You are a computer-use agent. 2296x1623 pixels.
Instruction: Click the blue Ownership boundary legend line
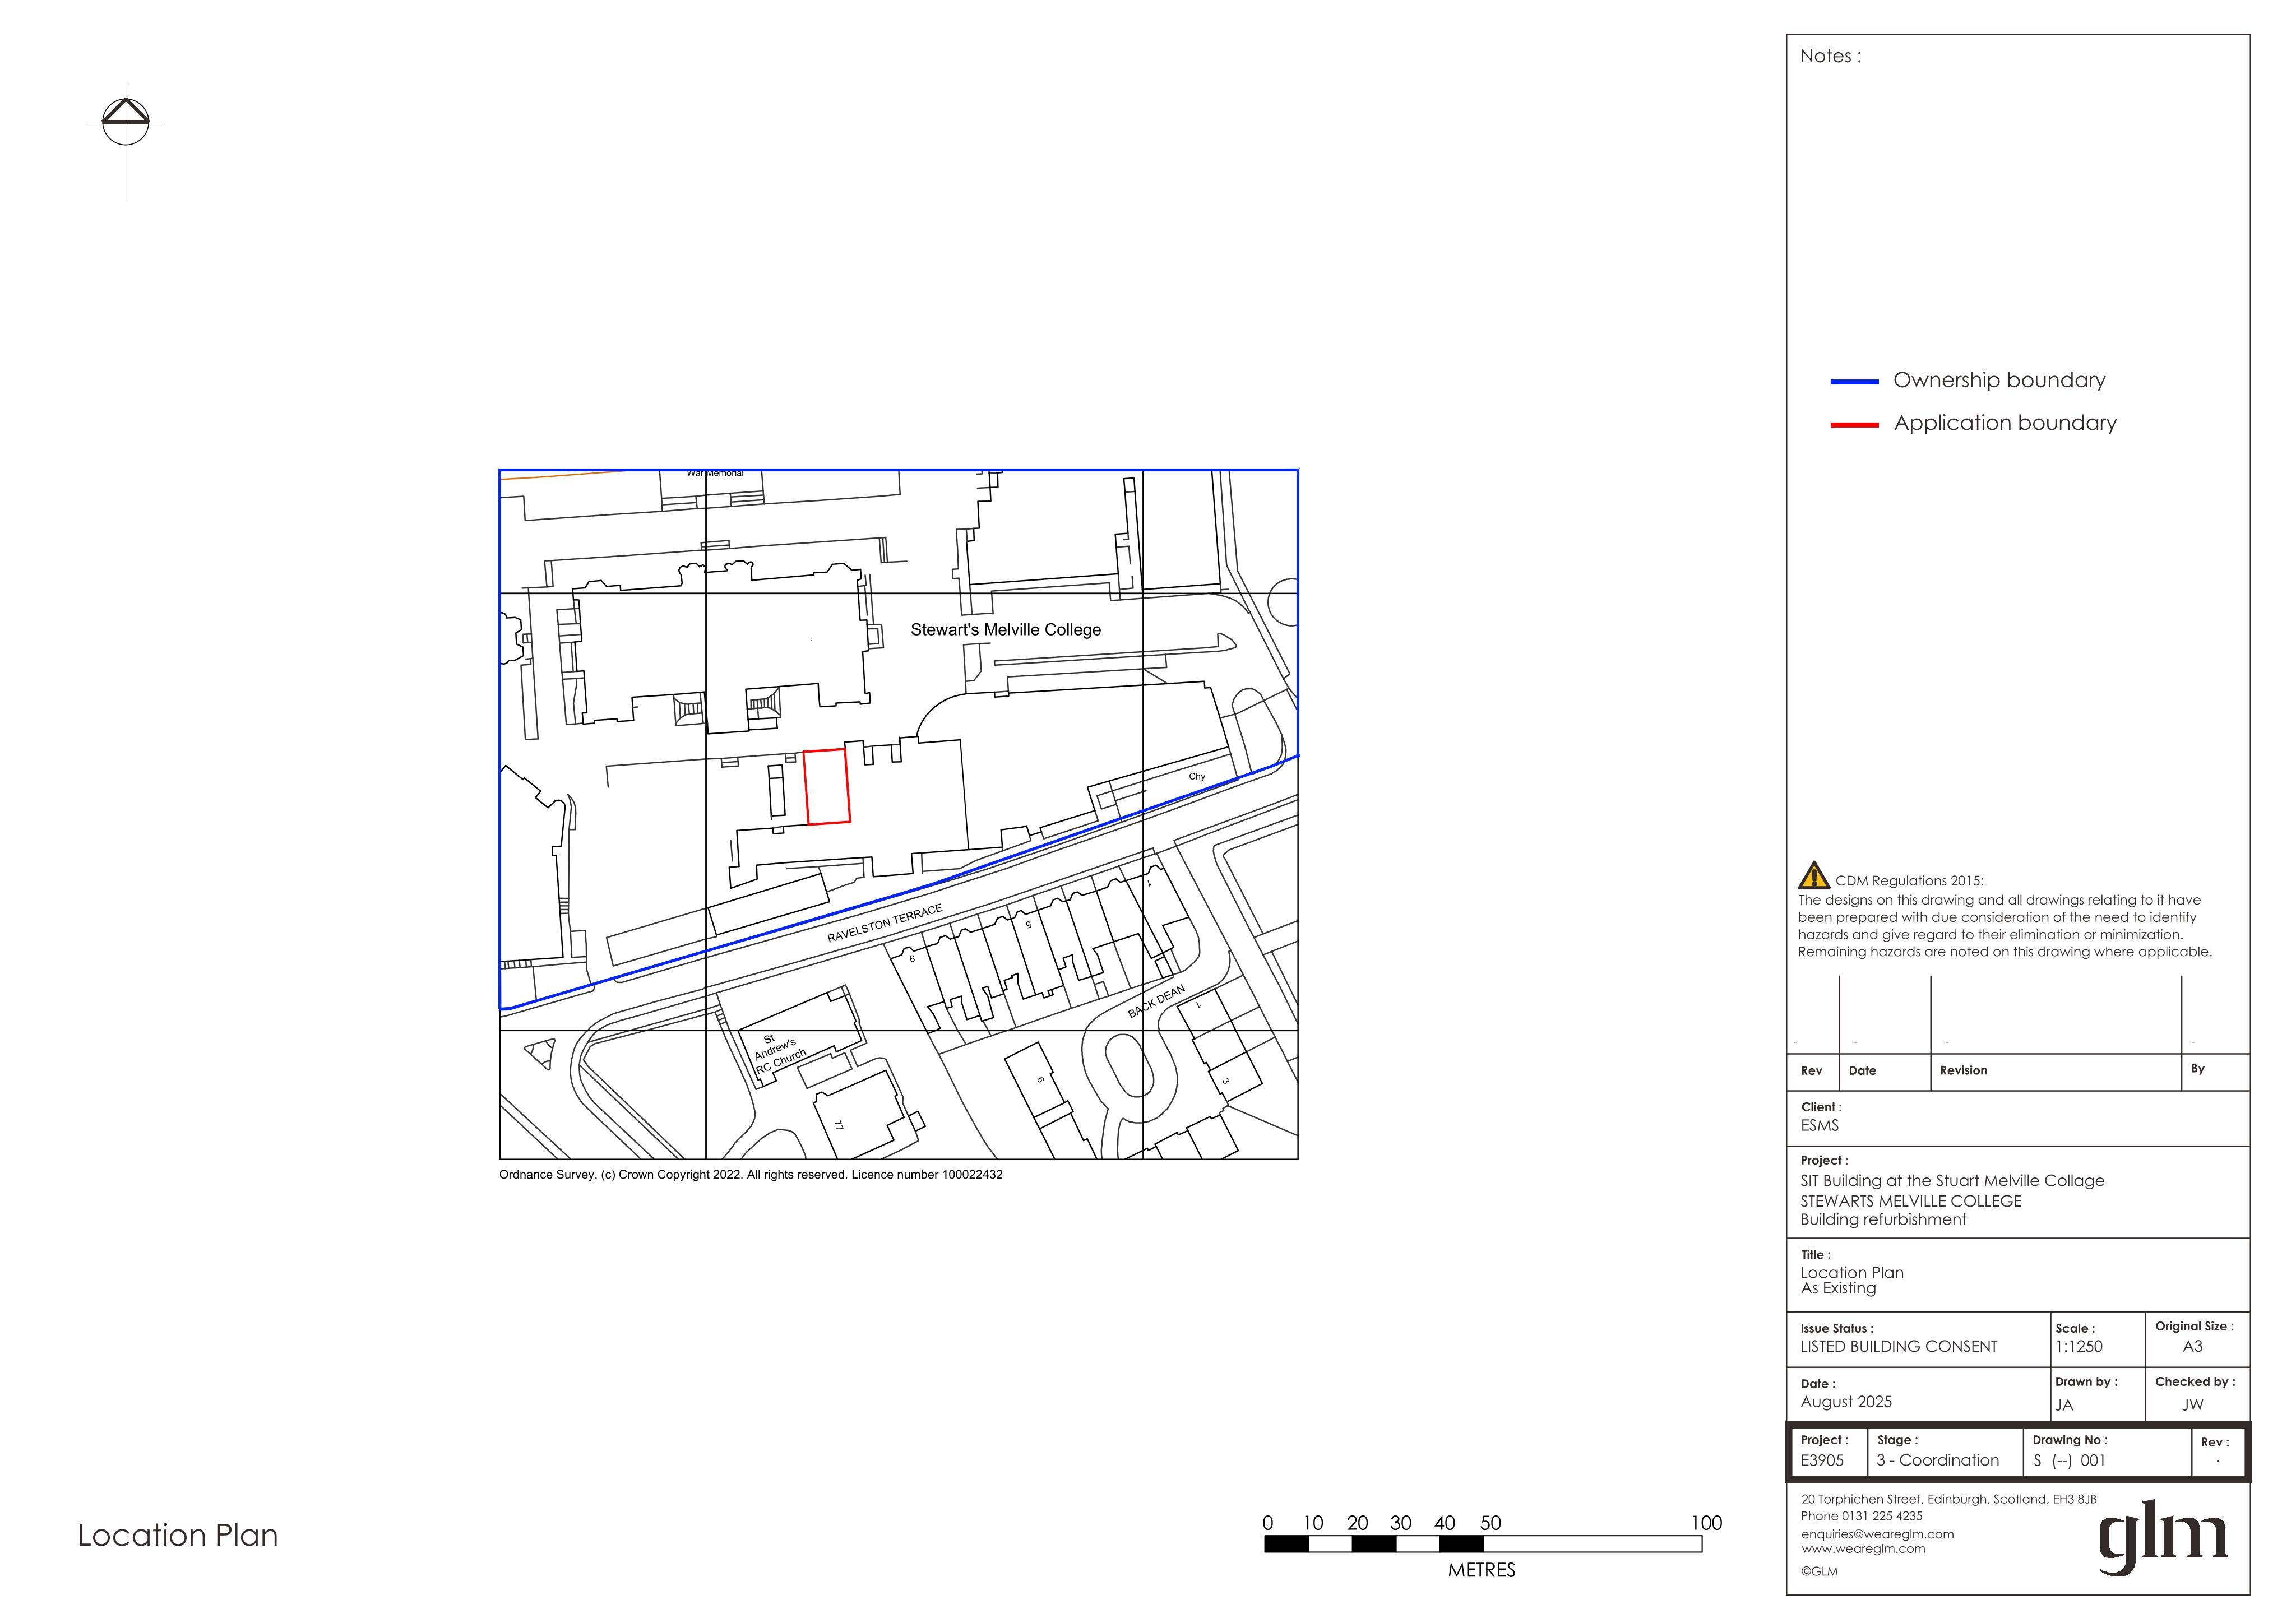(1855, 382)
